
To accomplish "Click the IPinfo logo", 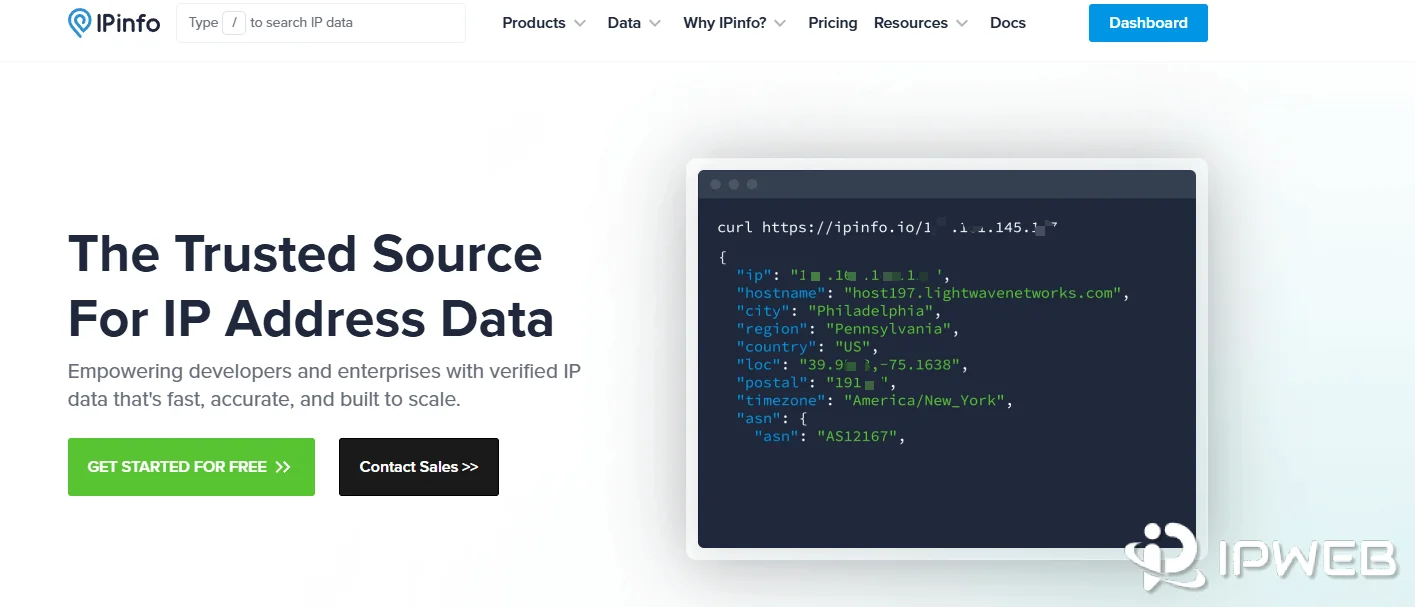I will coord(113,22).
